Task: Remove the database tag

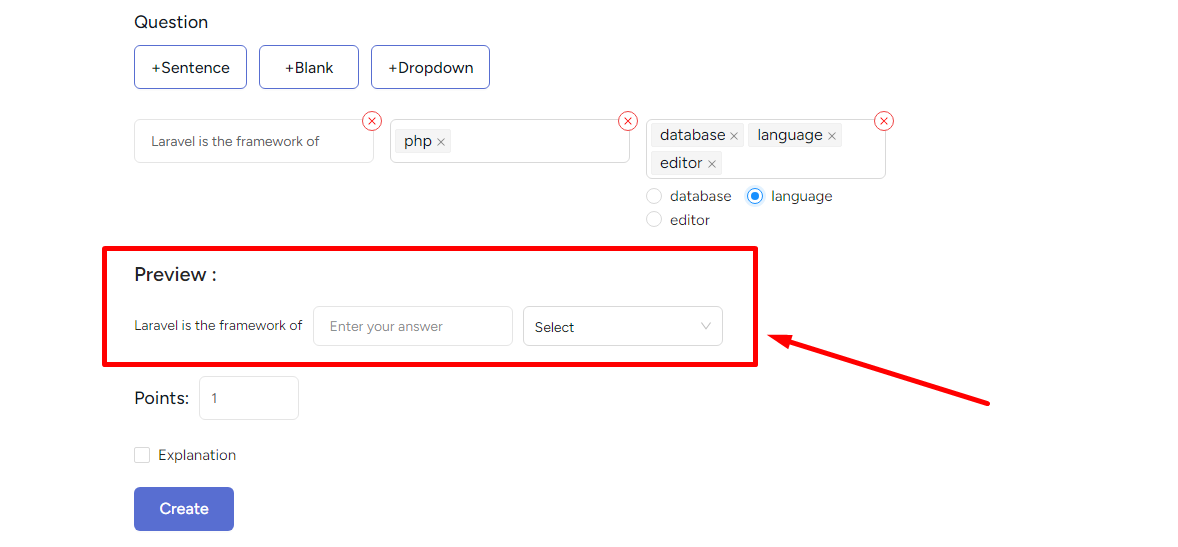Action: [x=734, y=136]
